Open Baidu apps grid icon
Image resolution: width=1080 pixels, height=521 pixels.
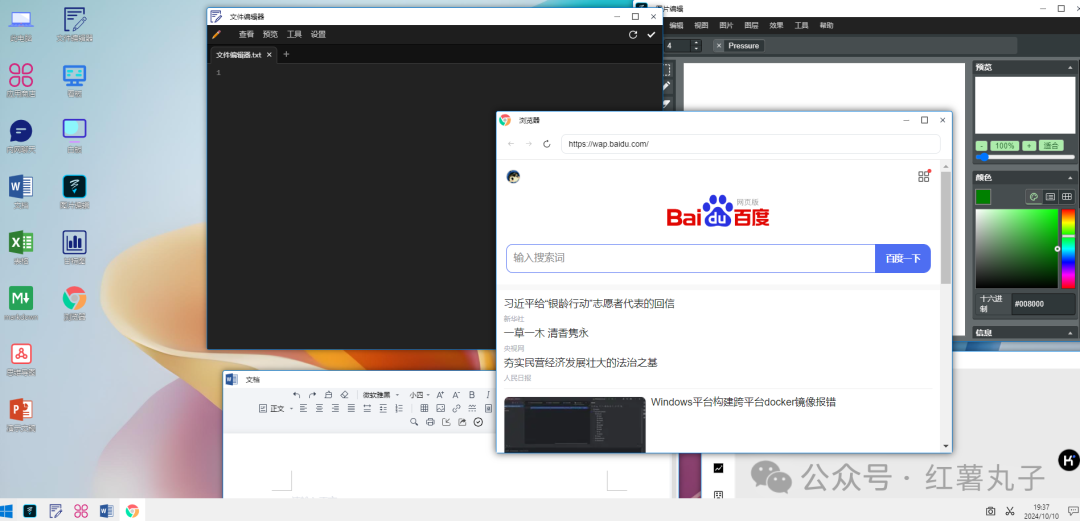pyautogui.click(x=924, y=176)
